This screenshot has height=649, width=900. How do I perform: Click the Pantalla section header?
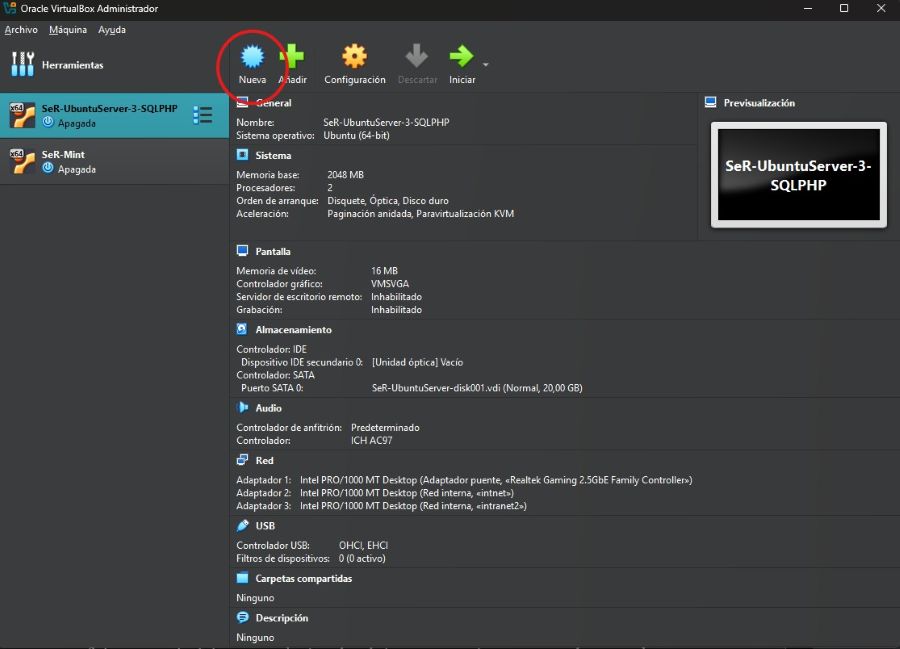pyautogui.click(x=273, y=251)
